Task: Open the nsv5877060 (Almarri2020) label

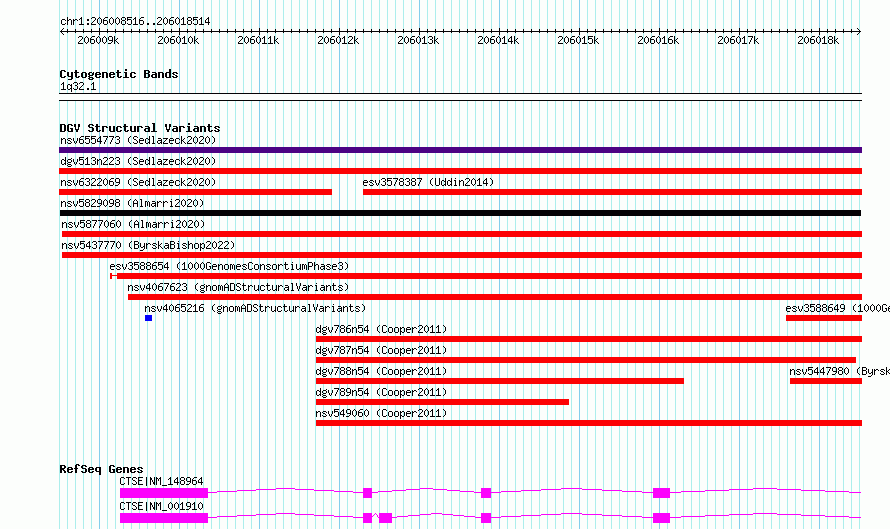Action: pyautogui.click(x=133, y=224)
